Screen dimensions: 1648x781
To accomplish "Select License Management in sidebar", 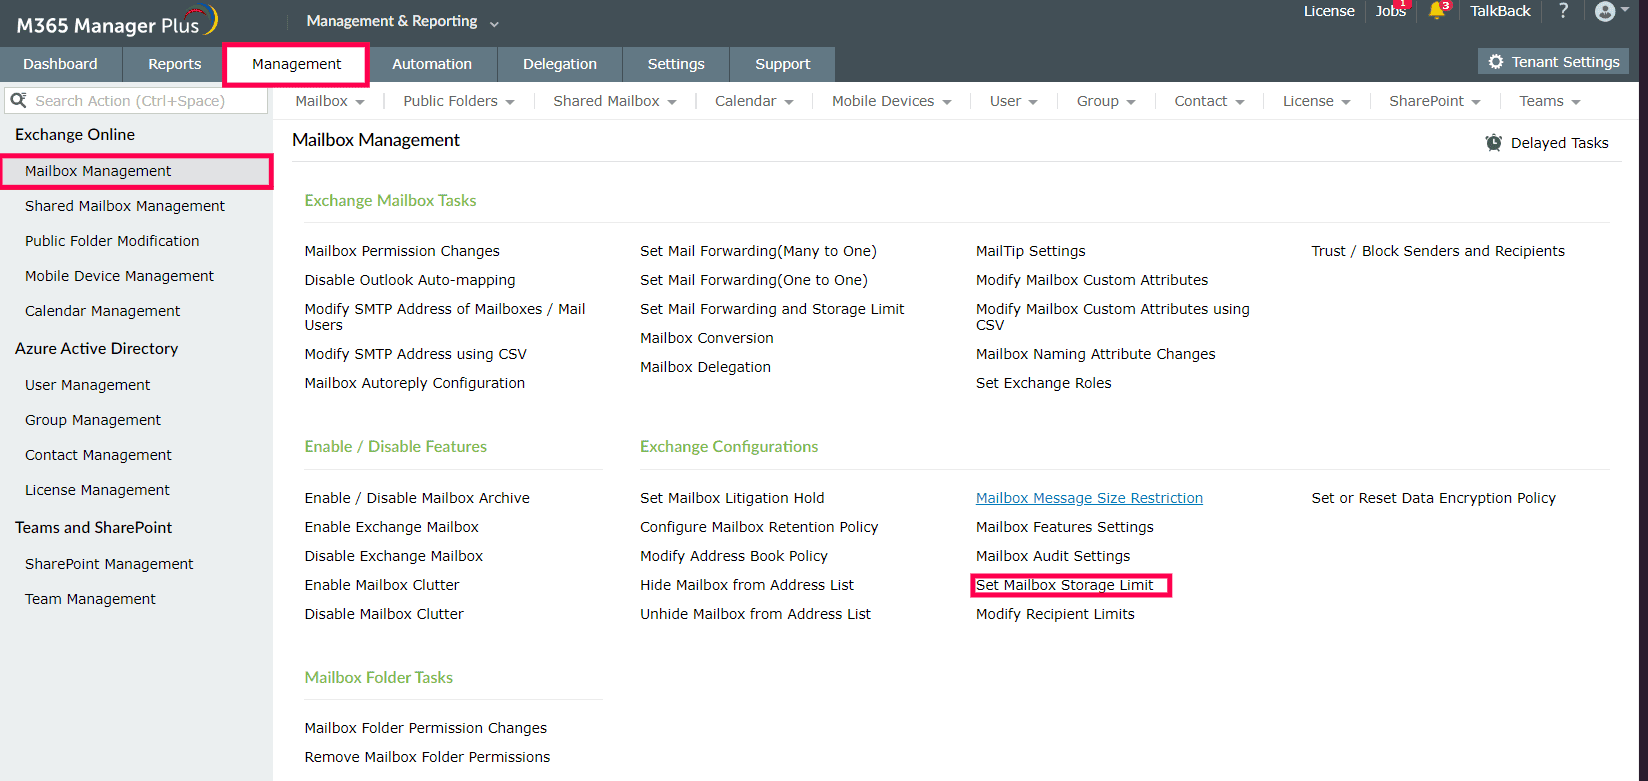I will click(97, 490).
